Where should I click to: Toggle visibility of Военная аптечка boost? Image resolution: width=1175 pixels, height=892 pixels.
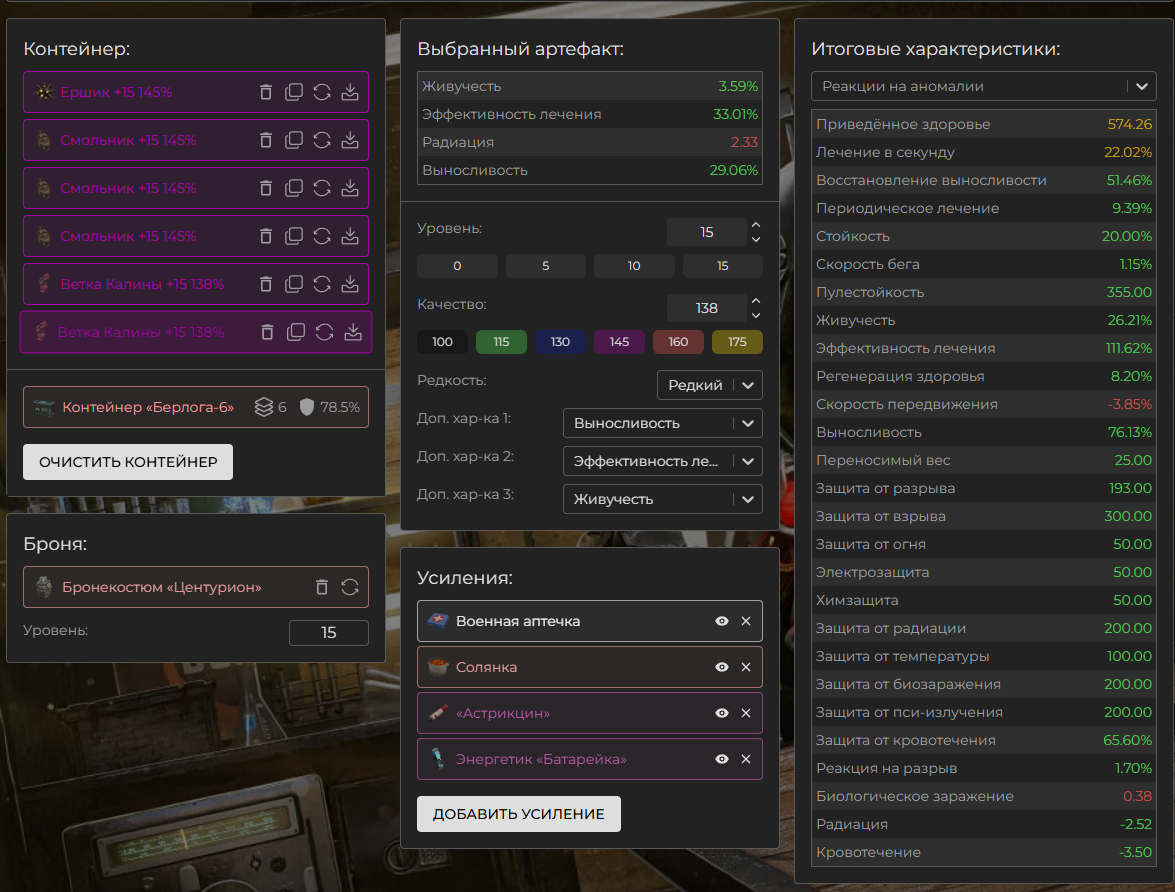point(721,621)
